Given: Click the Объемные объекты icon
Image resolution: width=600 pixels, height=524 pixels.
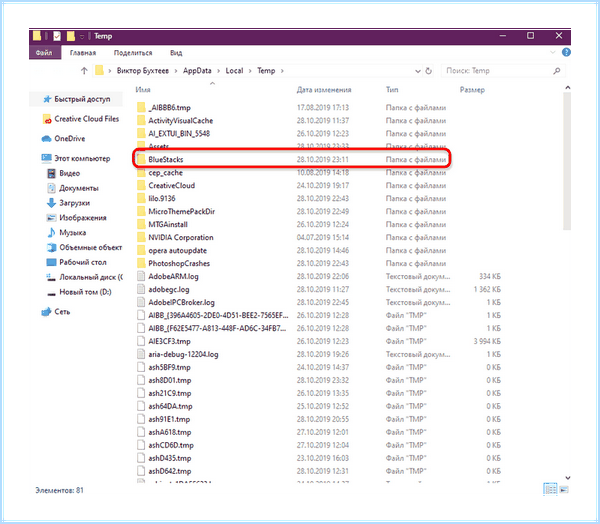Looking at the screenshot, I should 51,247.
